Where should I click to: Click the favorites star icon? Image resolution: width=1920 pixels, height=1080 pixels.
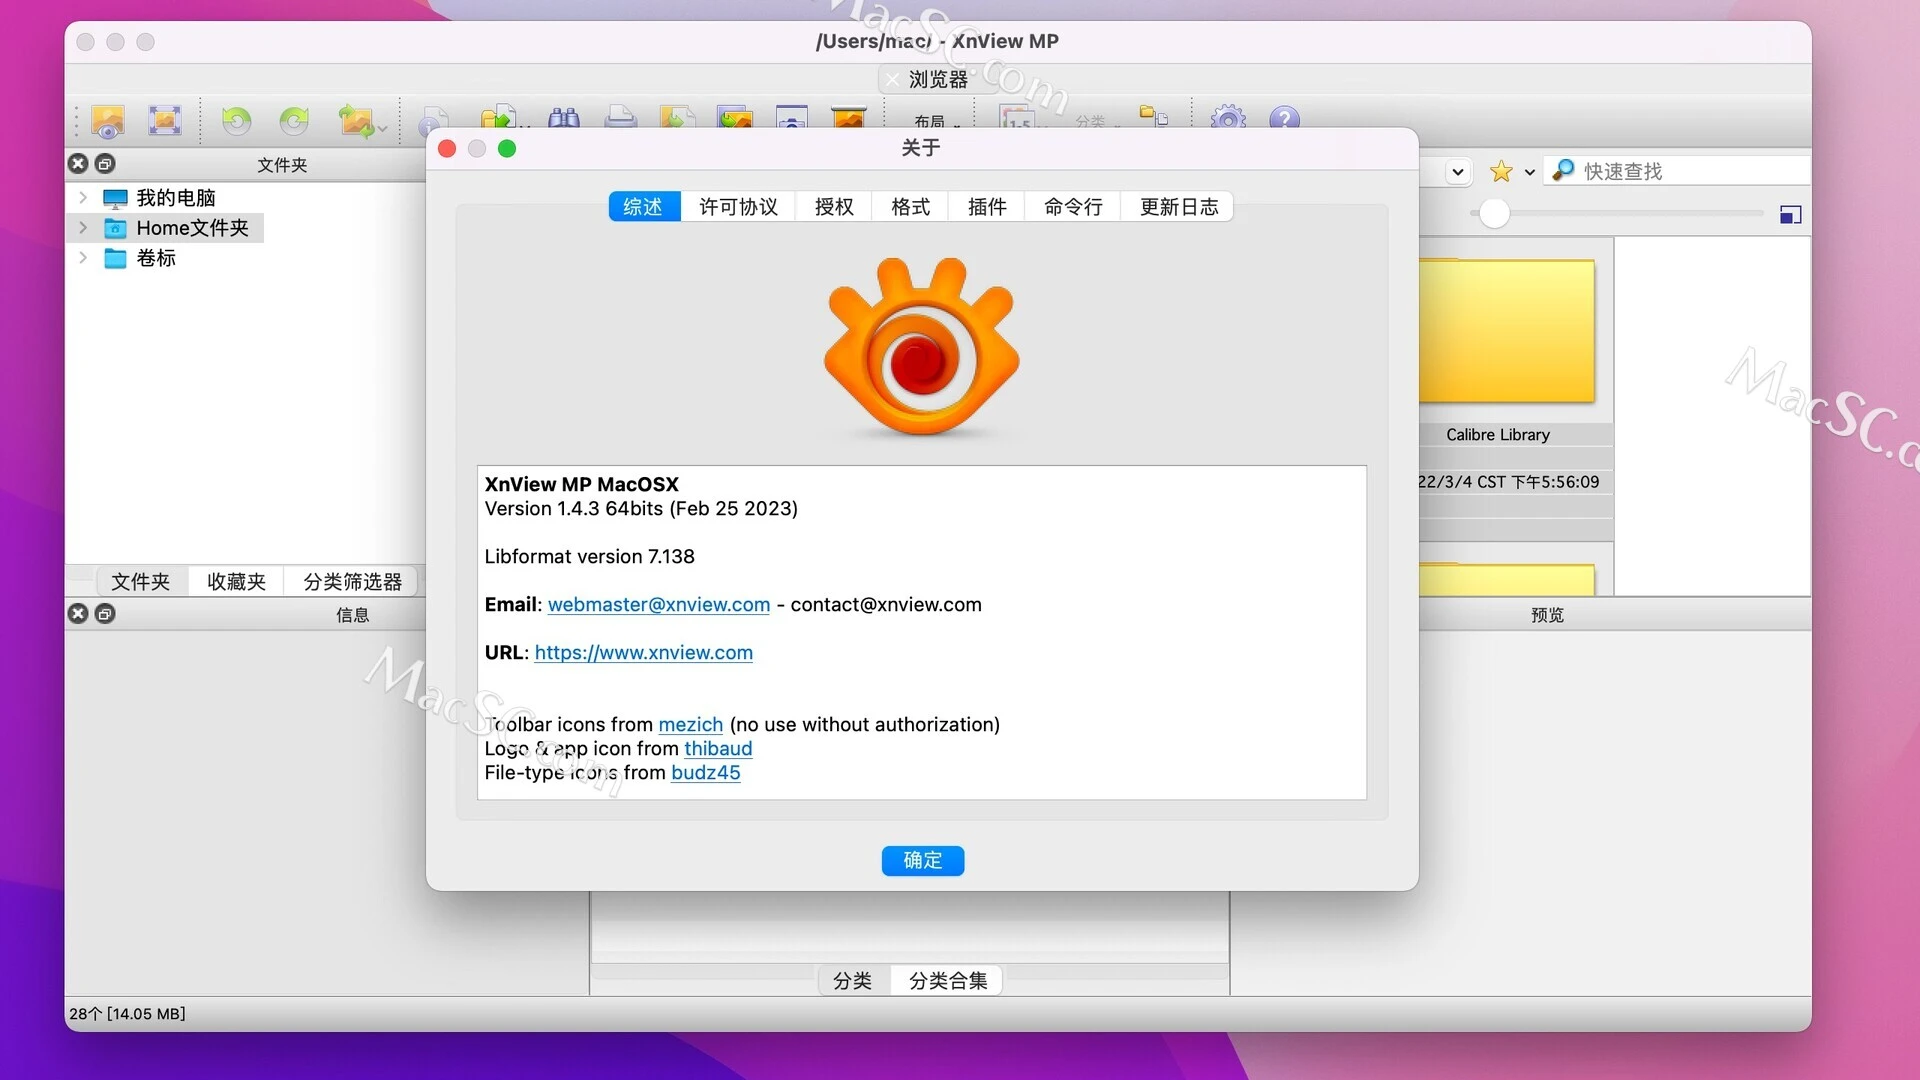(x=1501, y=172)
